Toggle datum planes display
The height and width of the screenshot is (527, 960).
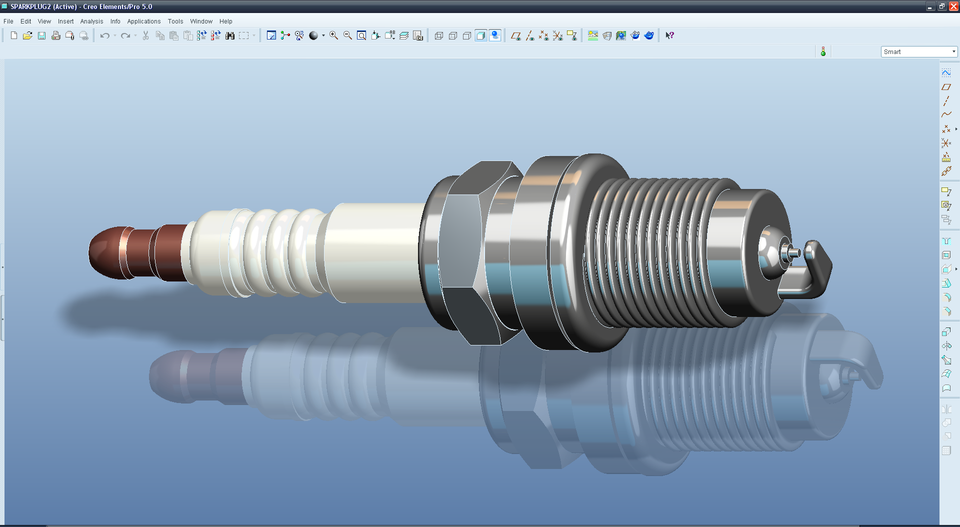[516, 36]
